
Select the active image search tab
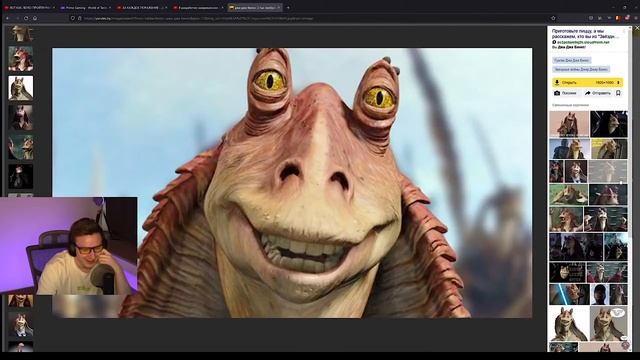[x=254, y=7]
